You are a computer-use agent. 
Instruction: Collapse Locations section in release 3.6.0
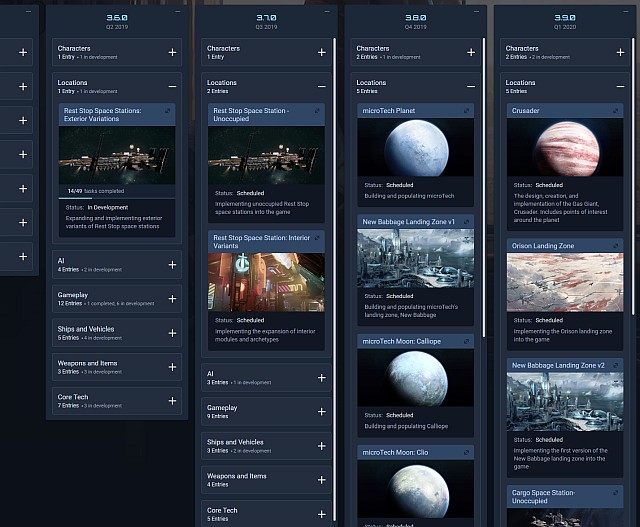pyautogui.click(x=172, y=87)
